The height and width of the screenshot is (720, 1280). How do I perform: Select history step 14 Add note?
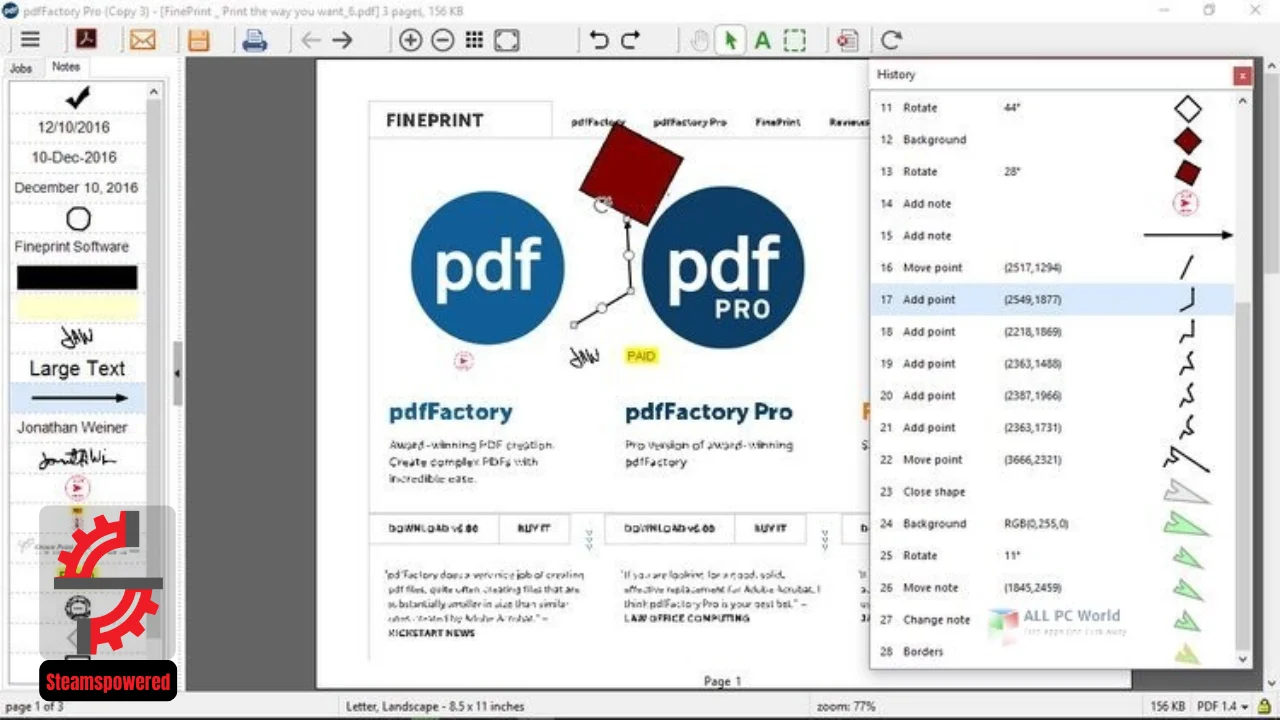[1052, 203]
